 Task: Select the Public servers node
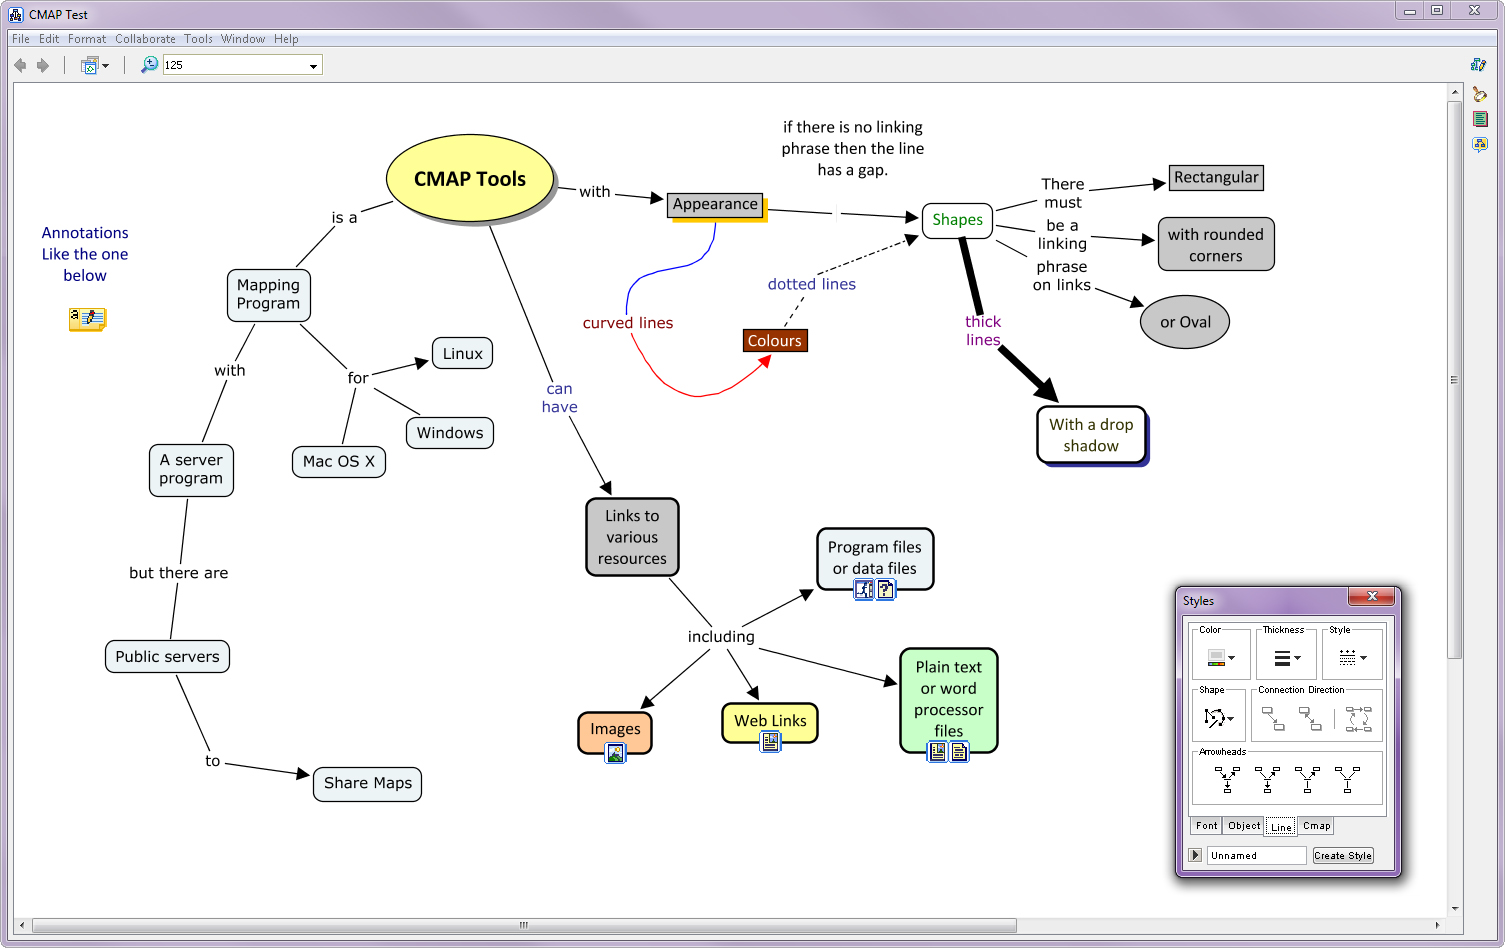click(167, 657)
